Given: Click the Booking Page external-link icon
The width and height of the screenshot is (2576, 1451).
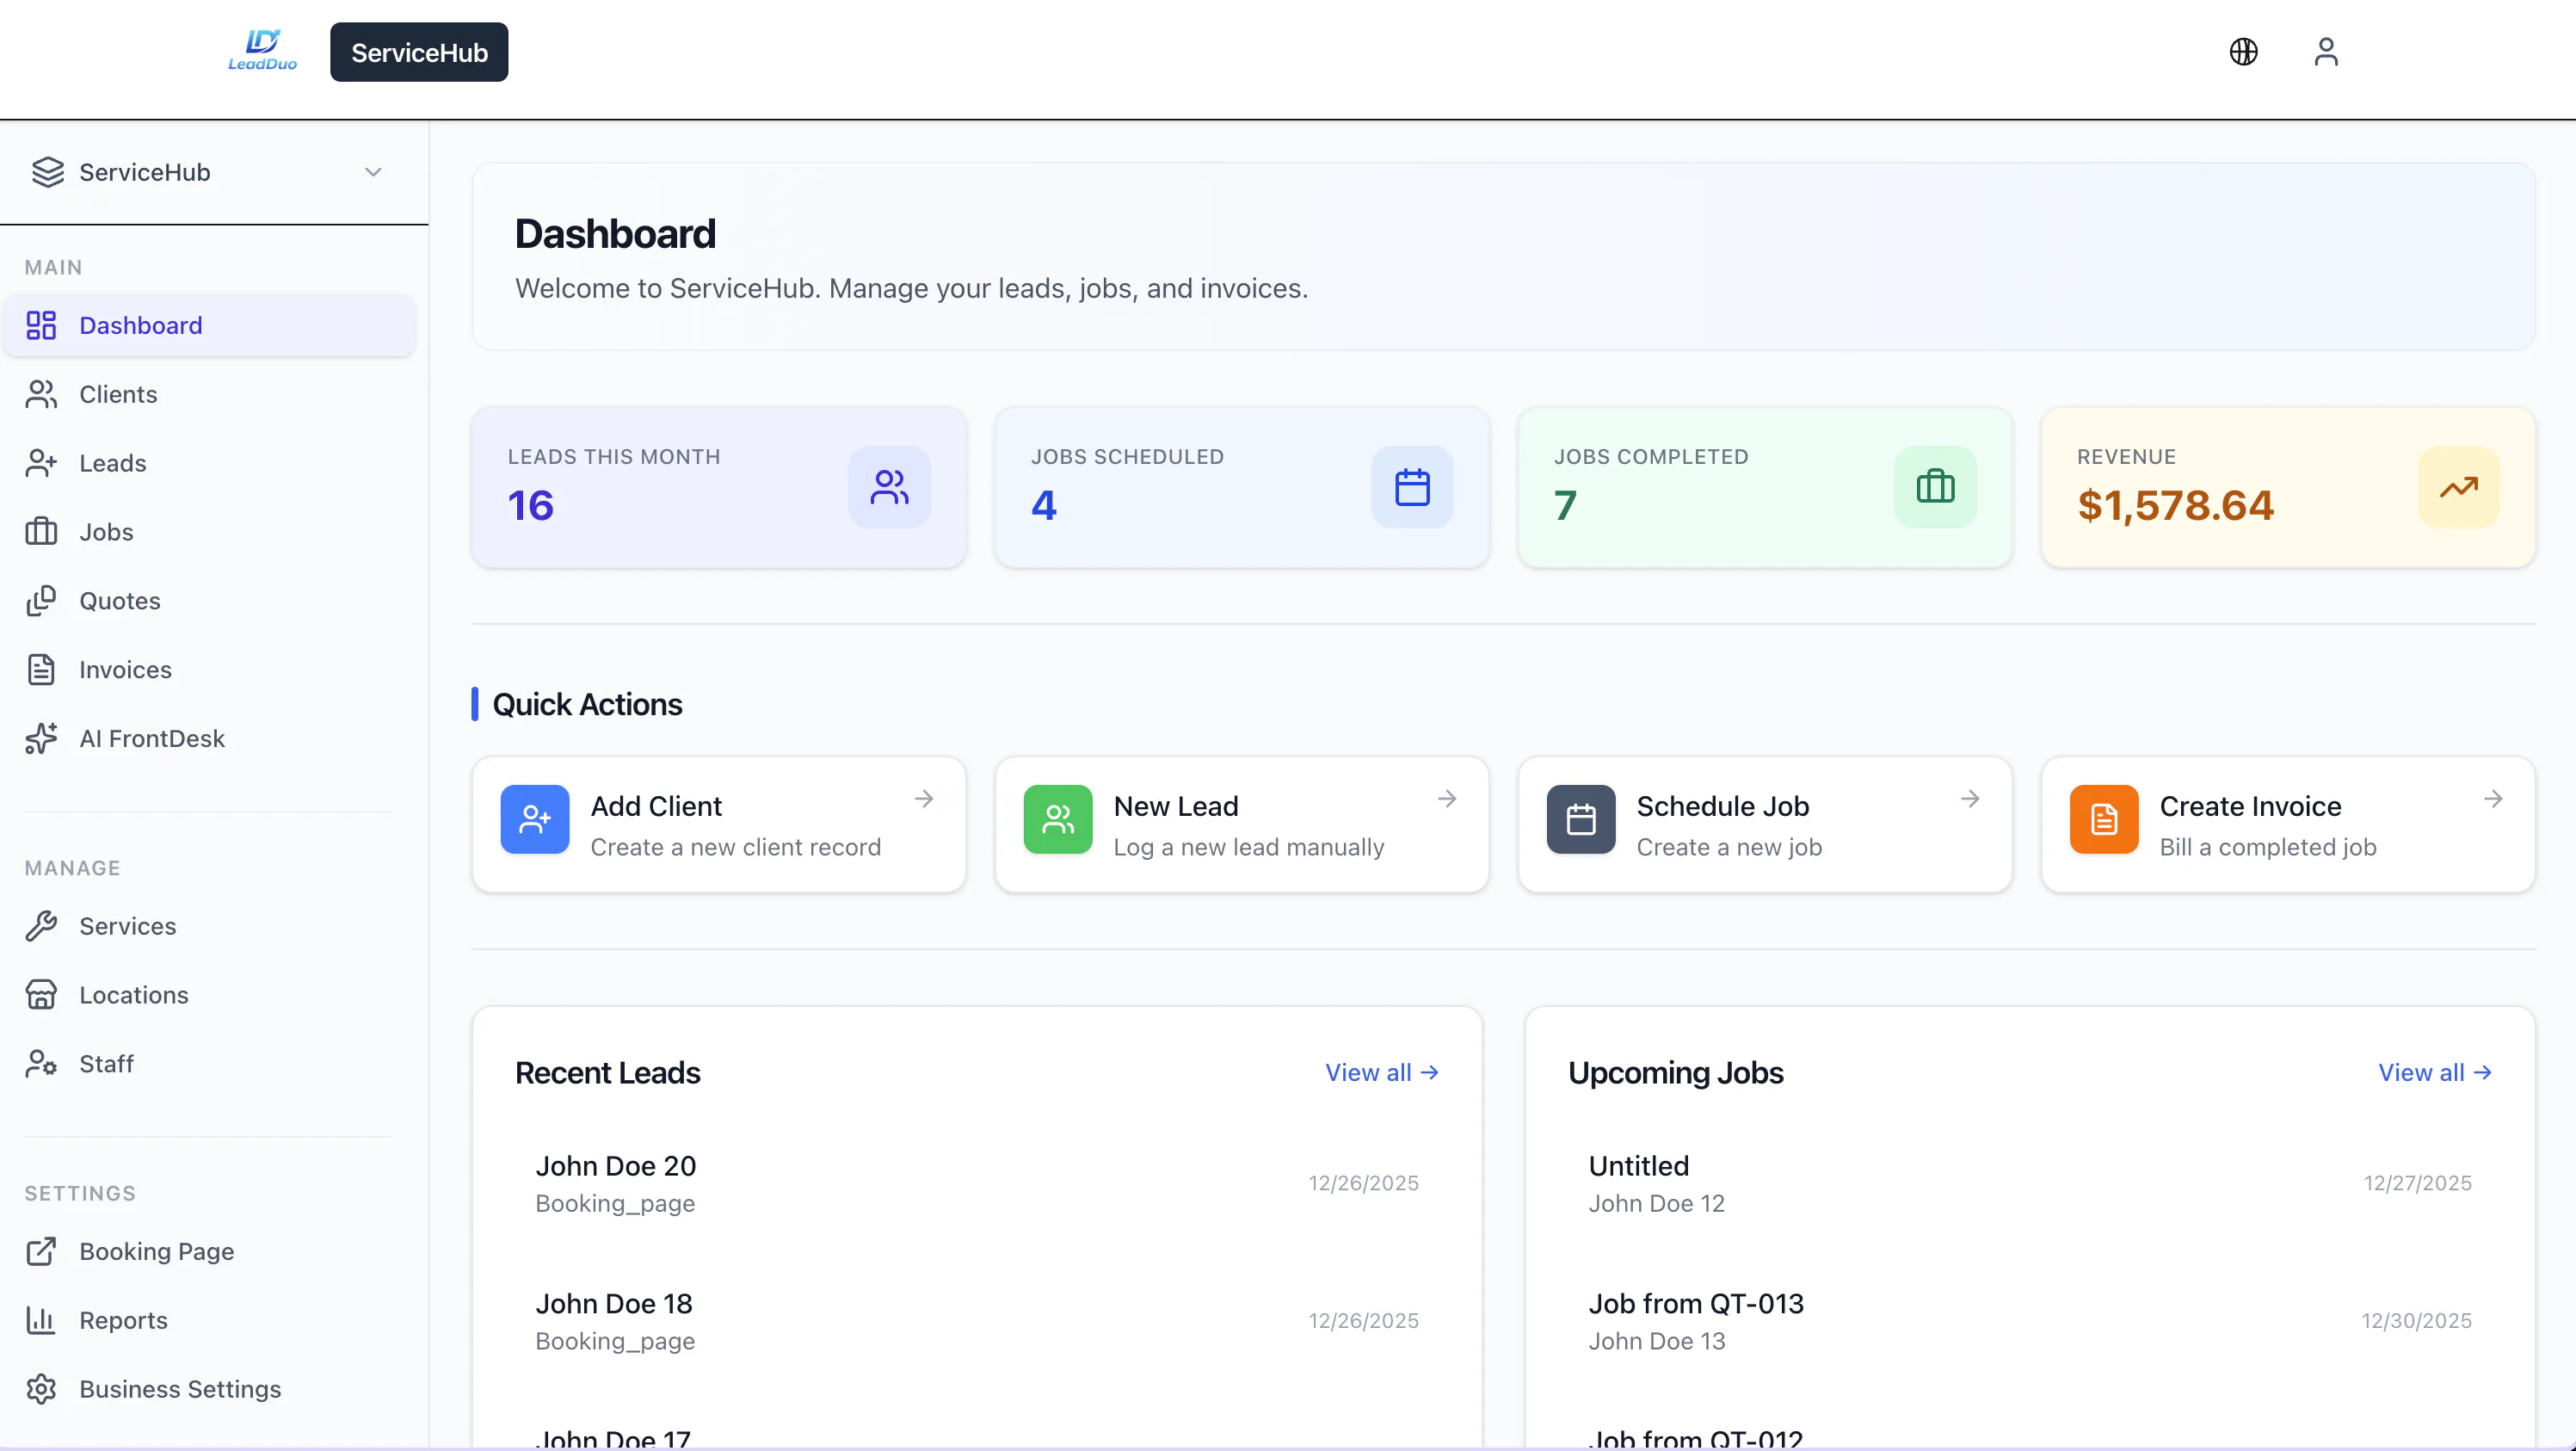Looking at the screenshot, I should pos(41,1251).
